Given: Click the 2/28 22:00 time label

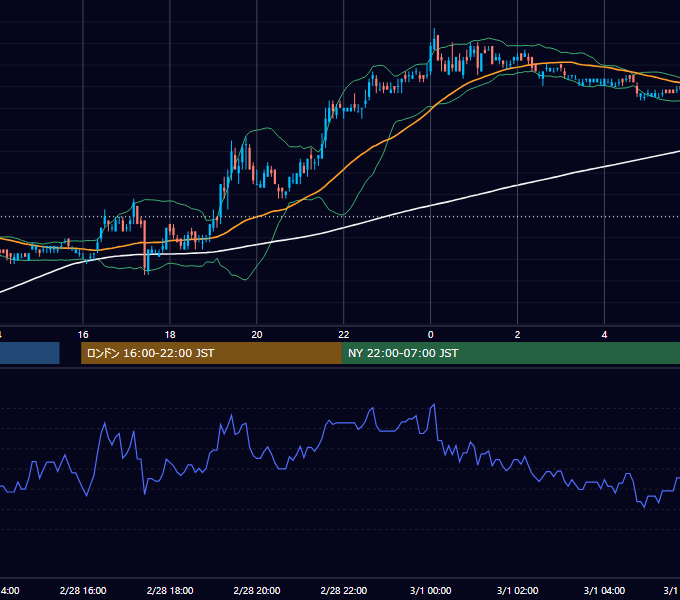Looking at the screenshot, I should pyautogui.click(x=343, y=590).
